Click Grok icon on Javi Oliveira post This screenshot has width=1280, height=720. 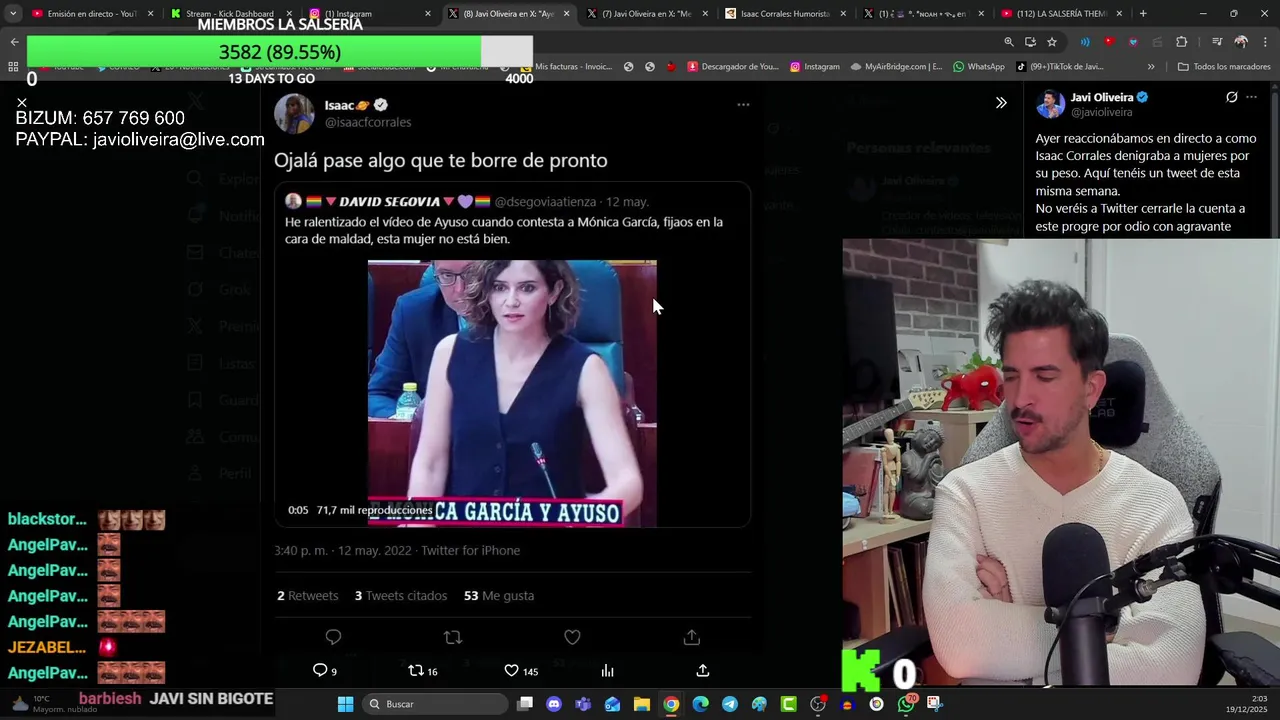(x=1232, y=97)
